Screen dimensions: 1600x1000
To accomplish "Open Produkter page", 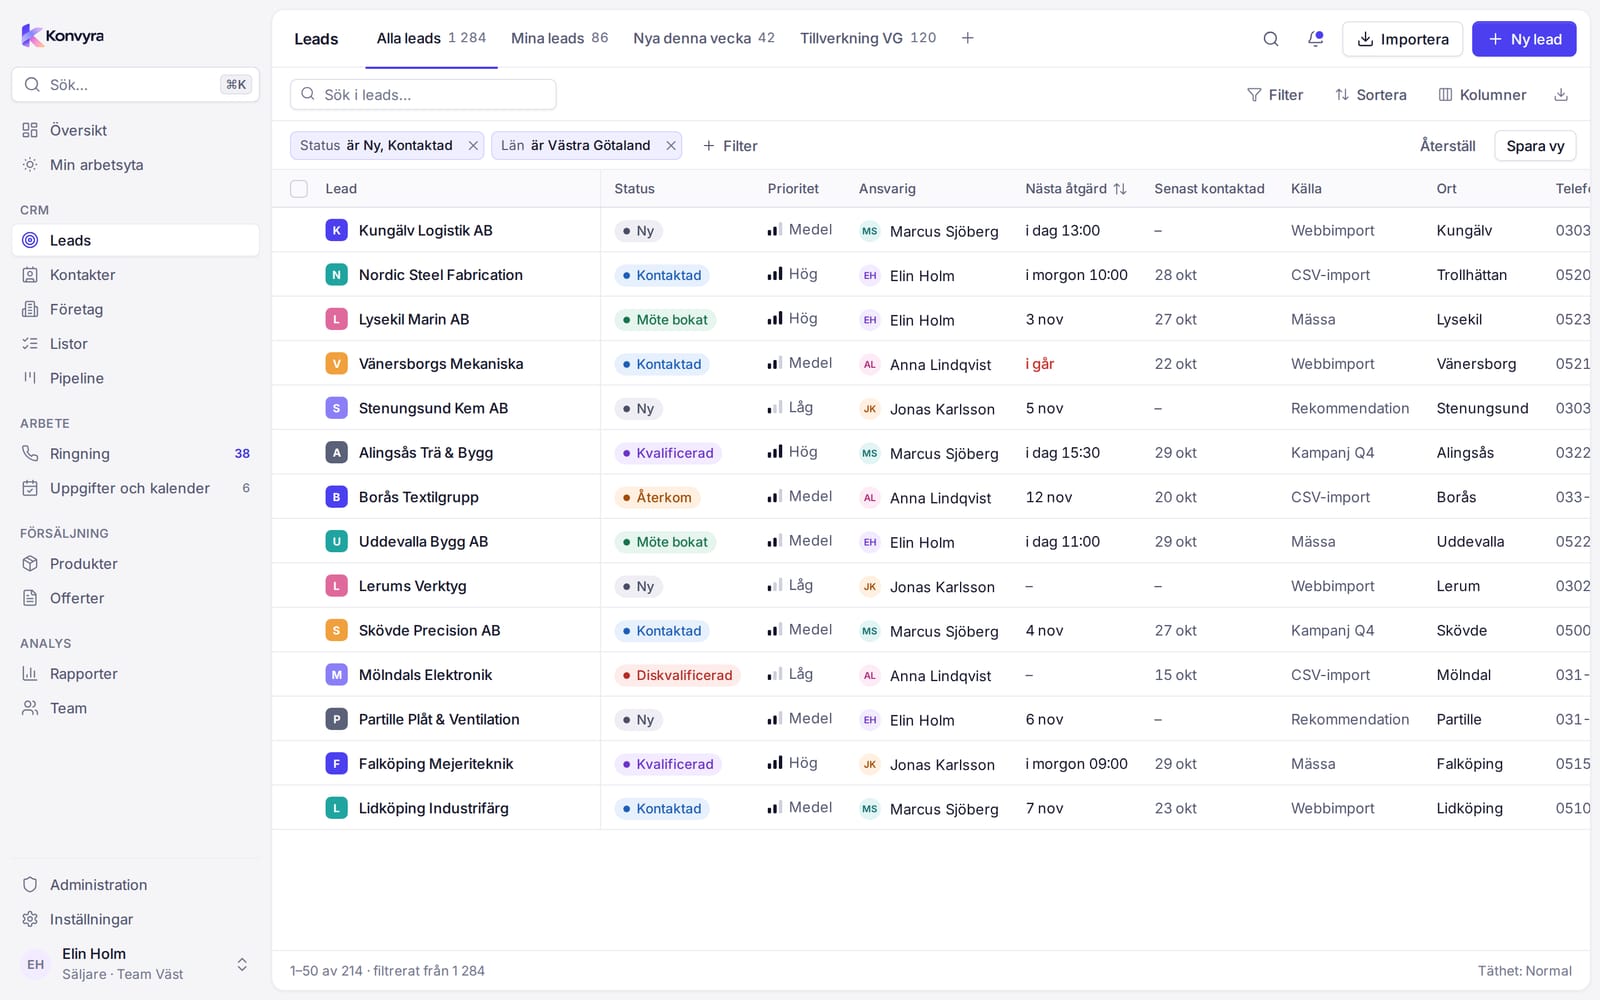I will tap(135, 564).
